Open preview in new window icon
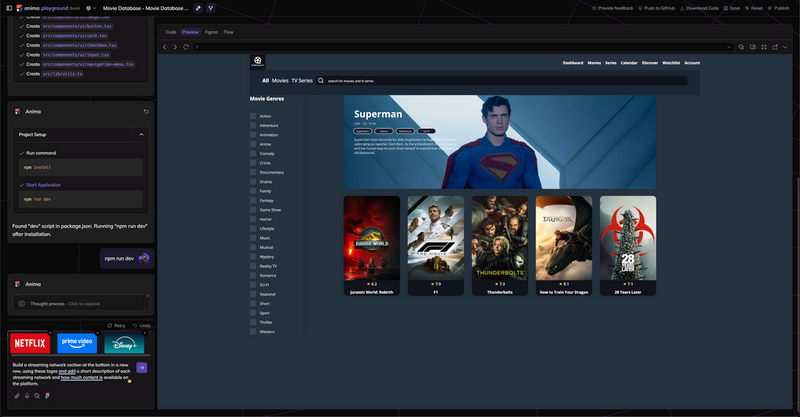The image size is (800, 417). 775,47
